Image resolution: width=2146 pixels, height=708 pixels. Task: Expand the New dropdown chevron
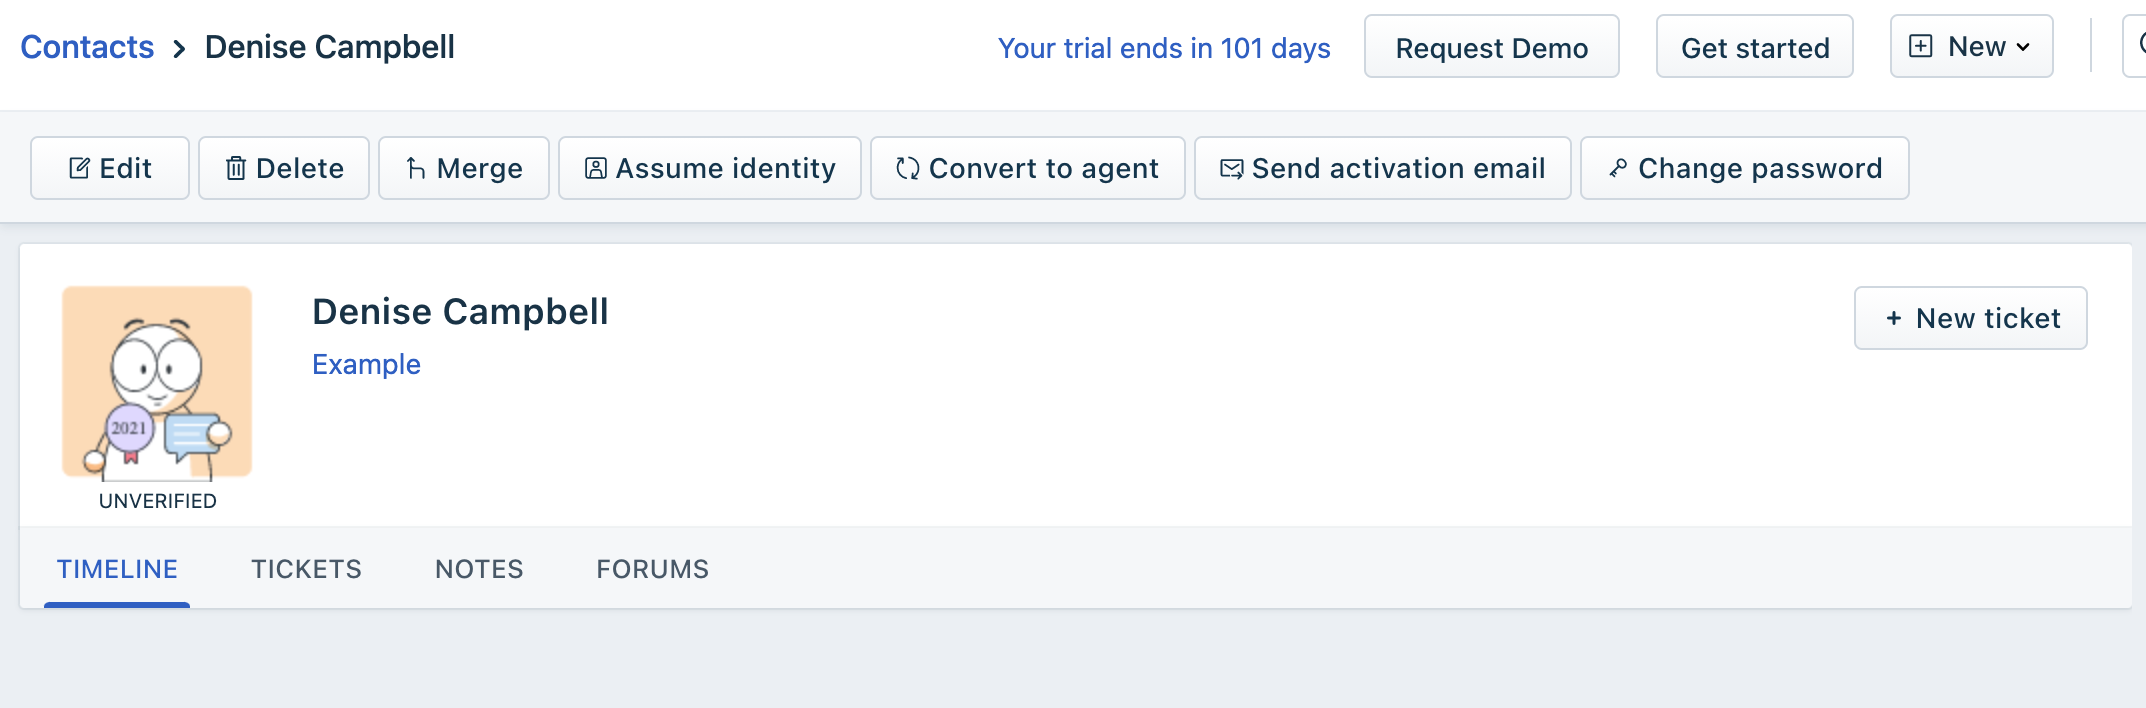click(x=2023, y=47)
